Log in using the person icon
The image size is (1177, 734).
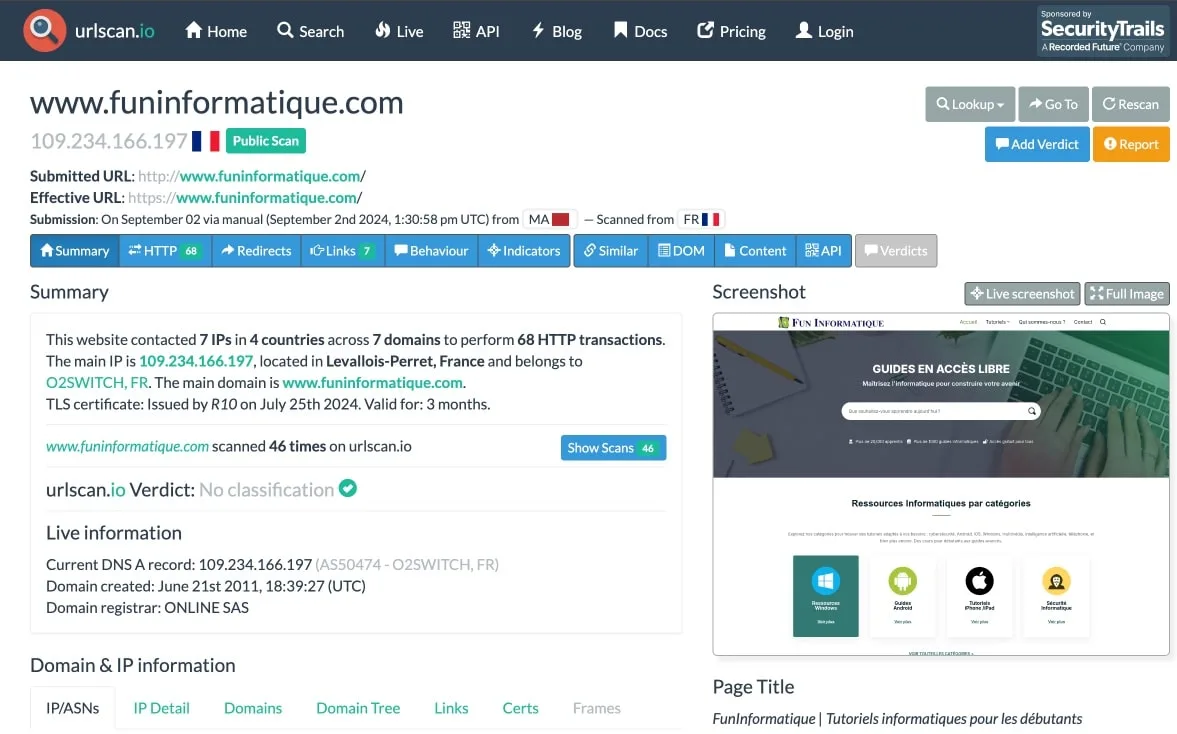click(806, 31)
